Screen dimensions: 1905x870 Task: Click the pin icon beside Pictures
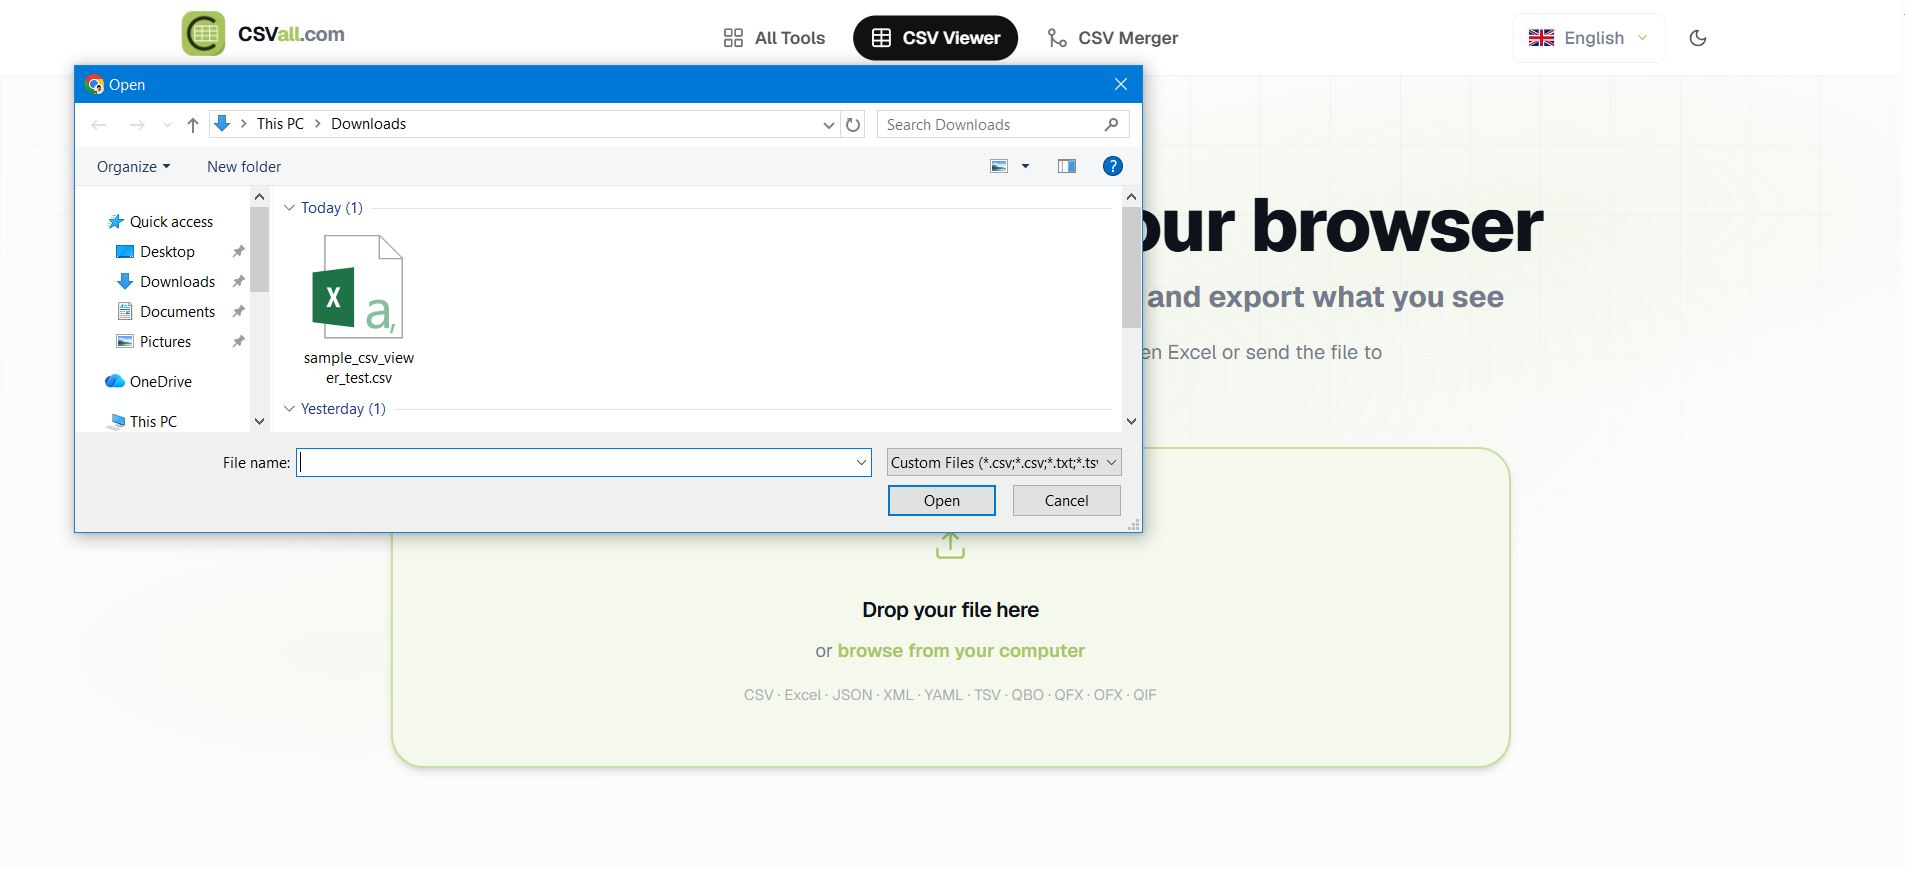(x=238, y=342)
